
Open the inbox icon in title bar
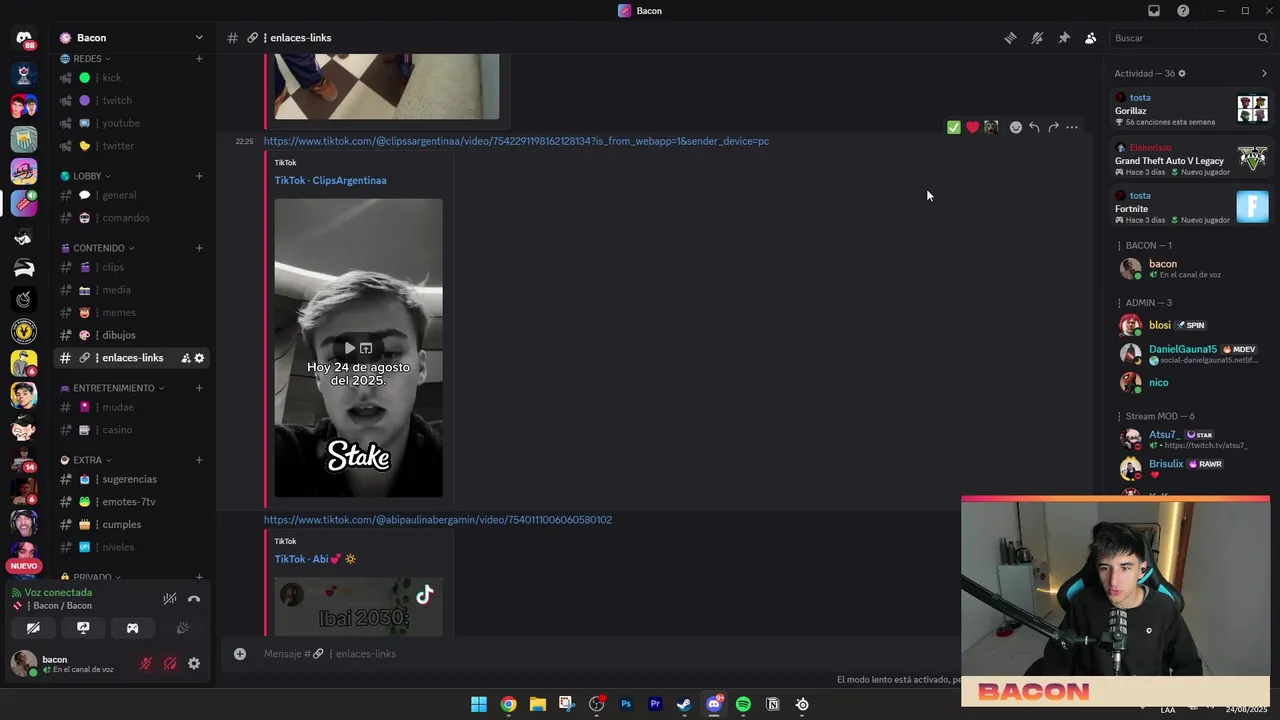pos(1154,11)
